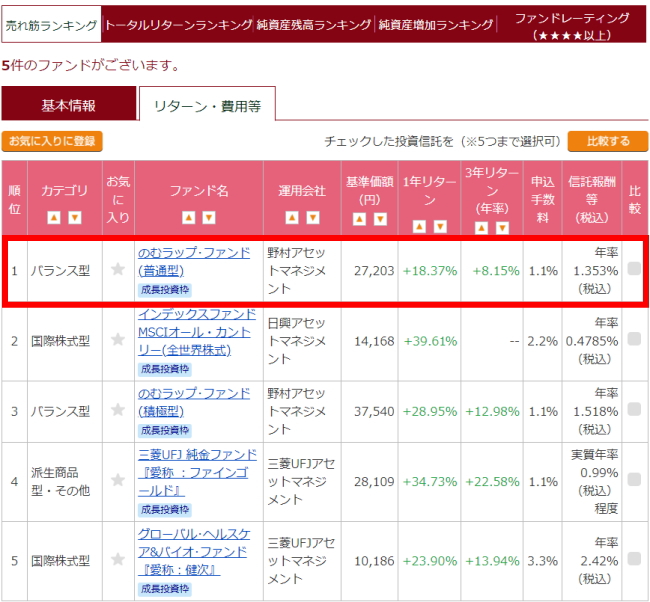
Task: Click 比較する button
Action: 608,141
